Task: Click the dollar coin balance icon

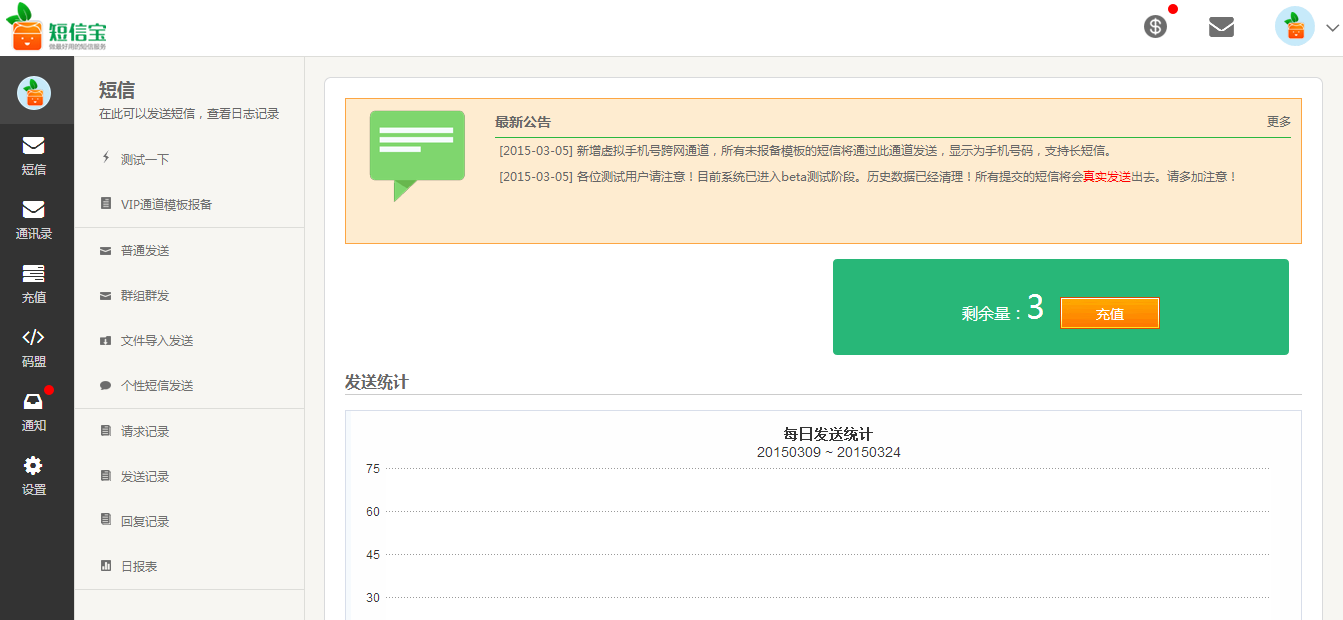Action: (x=1156, y=27)
